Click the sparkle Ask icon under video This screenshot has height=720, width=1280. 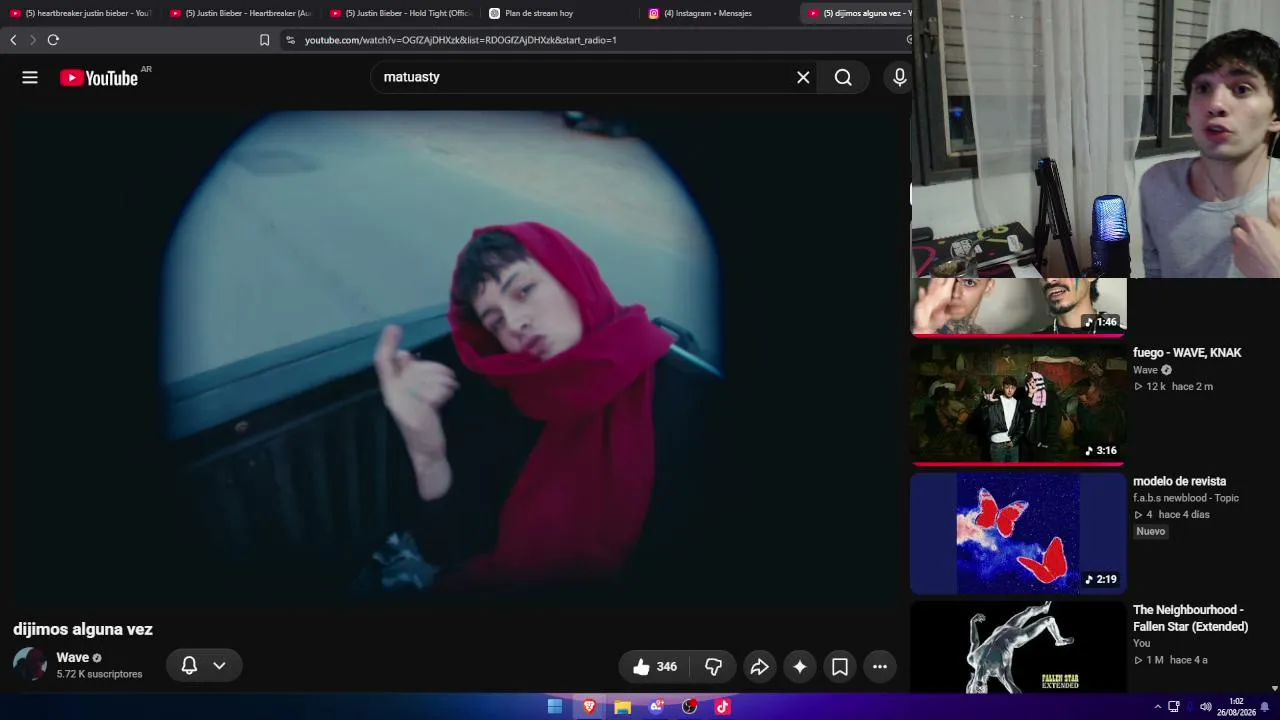coord(800,667)
